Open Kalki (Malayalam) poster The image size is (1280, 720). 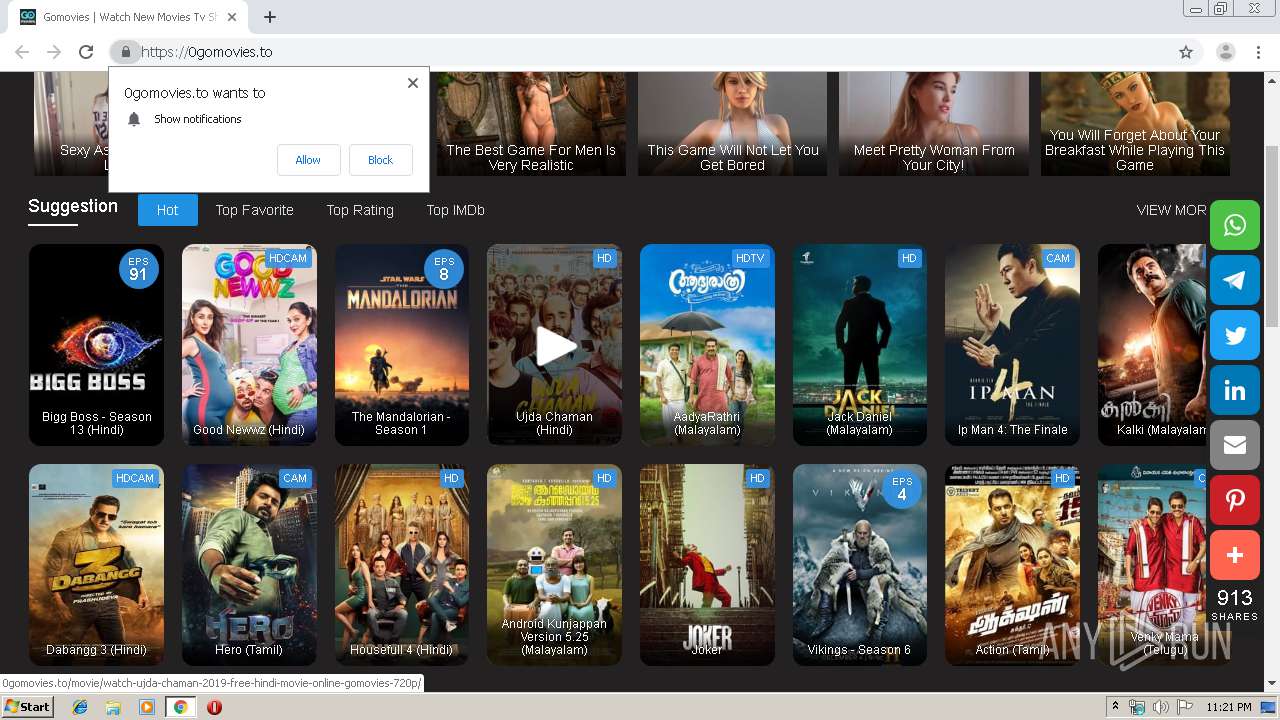click(x=1153, y=345)
